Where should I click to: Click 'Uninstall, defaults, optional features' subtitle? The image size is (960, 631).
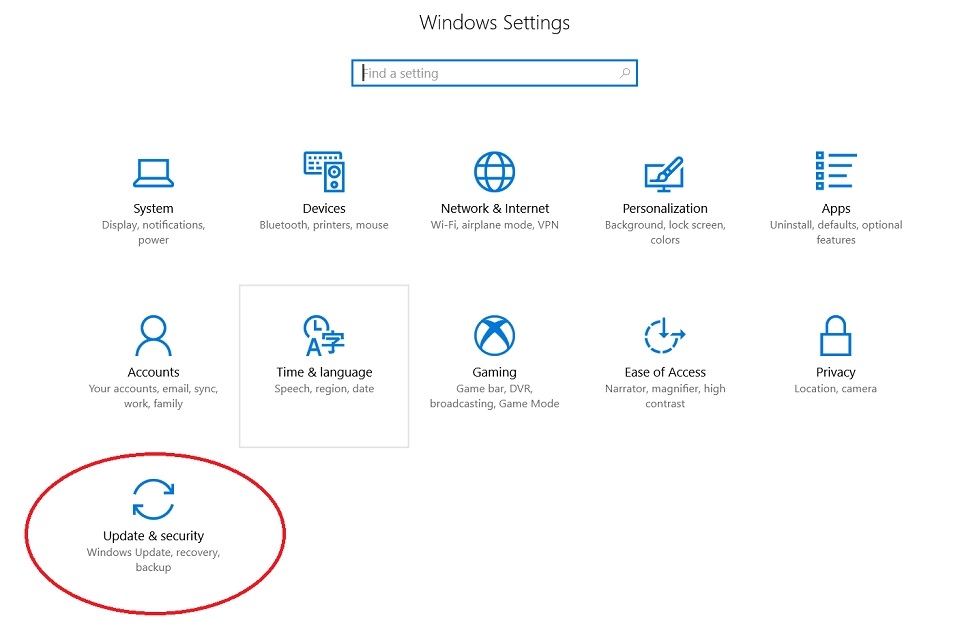pos(836,231)
